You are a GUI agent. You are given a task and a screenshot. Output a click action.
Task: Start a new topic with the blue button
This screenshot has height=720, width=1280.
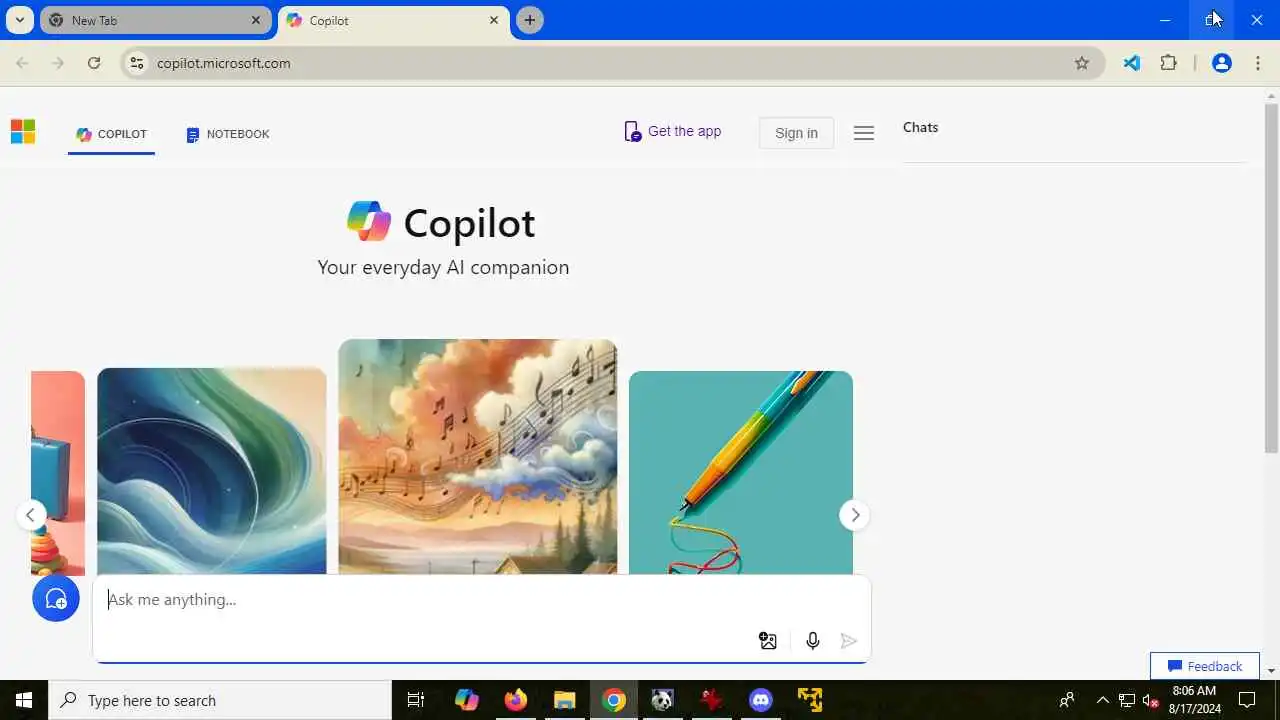pos(56,598)
